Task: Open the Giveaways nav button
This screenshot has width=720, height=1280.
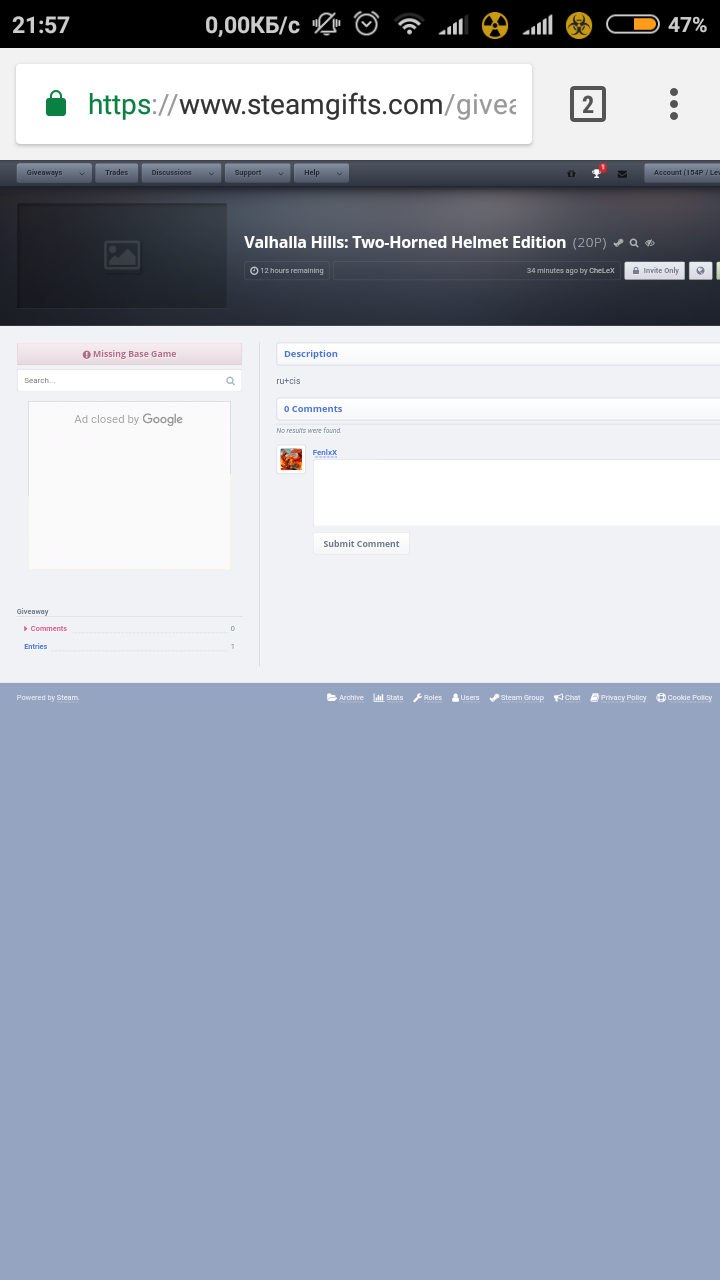Action: tap(45, 173)
